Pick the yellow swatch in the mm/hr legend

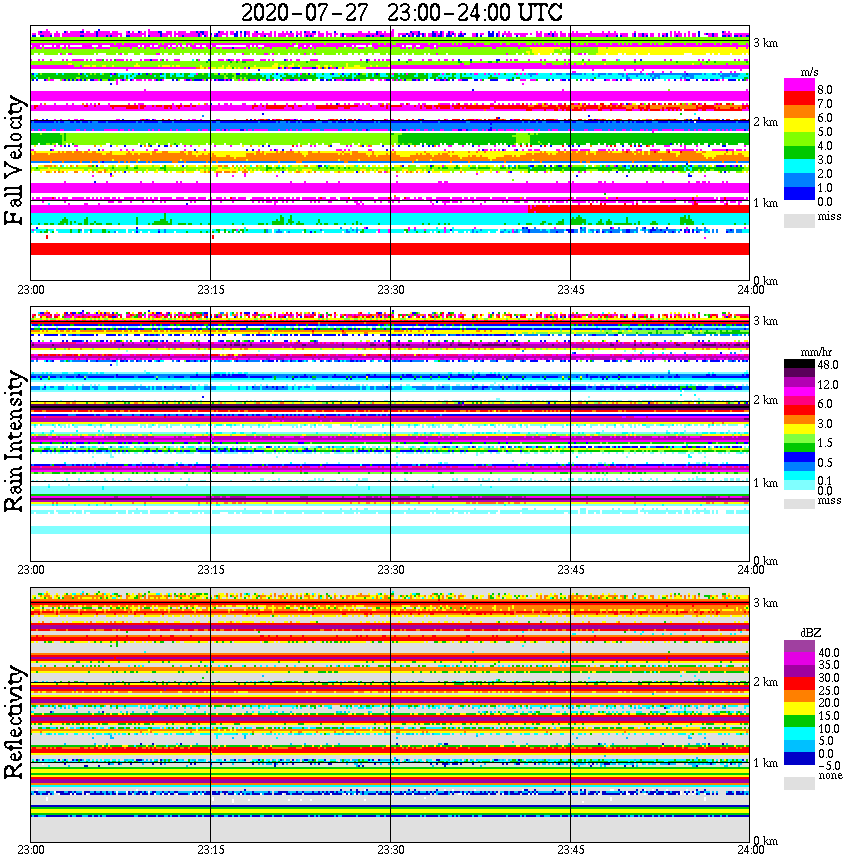pyautogui.click(x=799, y=429)
